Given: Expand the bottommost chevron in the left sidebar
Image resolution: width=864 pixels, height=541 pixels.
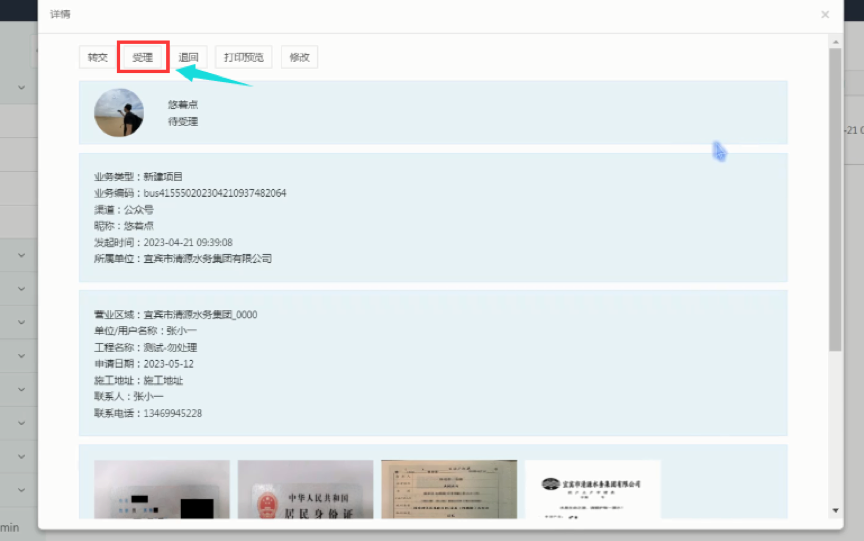Looking at the screenshot, I should [21, 490].
